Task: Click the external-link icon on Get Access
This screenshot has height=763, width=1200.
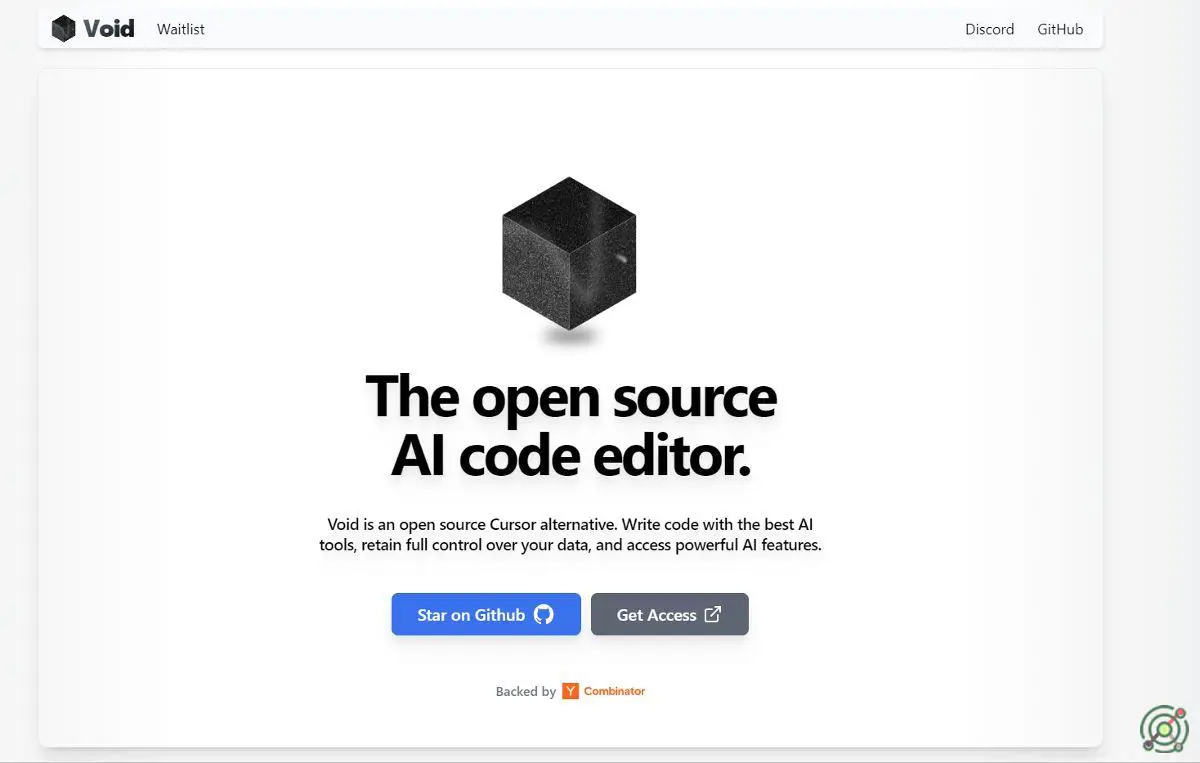Action: 713,614
